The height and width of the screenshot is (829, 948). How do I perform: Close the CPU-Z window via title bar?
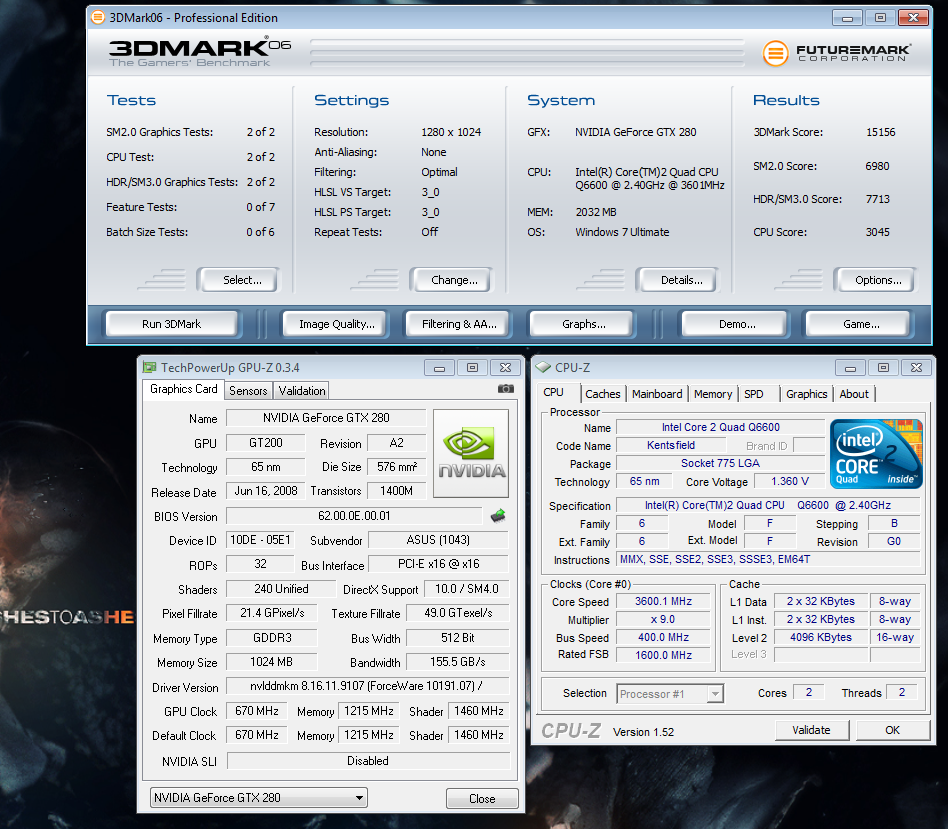pyautogui.click(x=916, y=368)
